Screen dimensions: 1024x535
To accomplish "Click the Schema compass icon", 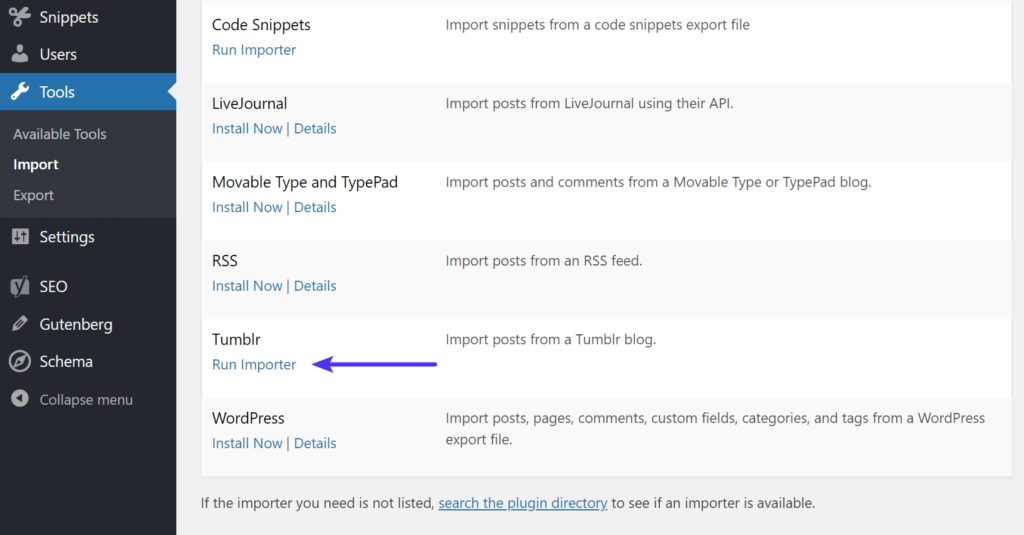I will 20,362.
